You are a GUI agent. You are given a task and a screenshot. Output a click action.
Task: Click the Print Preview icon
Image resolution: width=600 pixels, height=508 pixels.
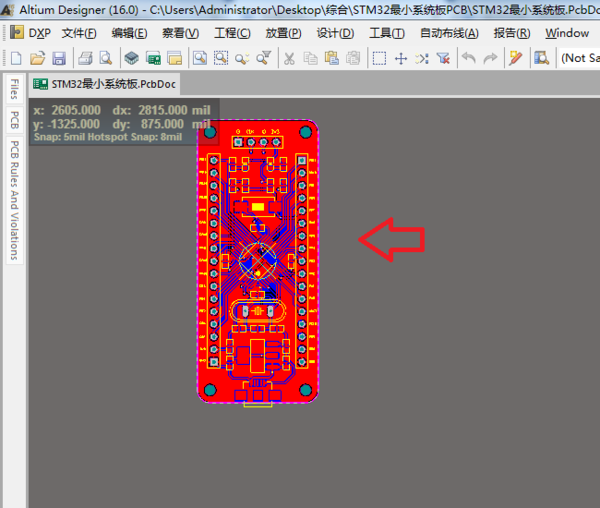[106, 59]
